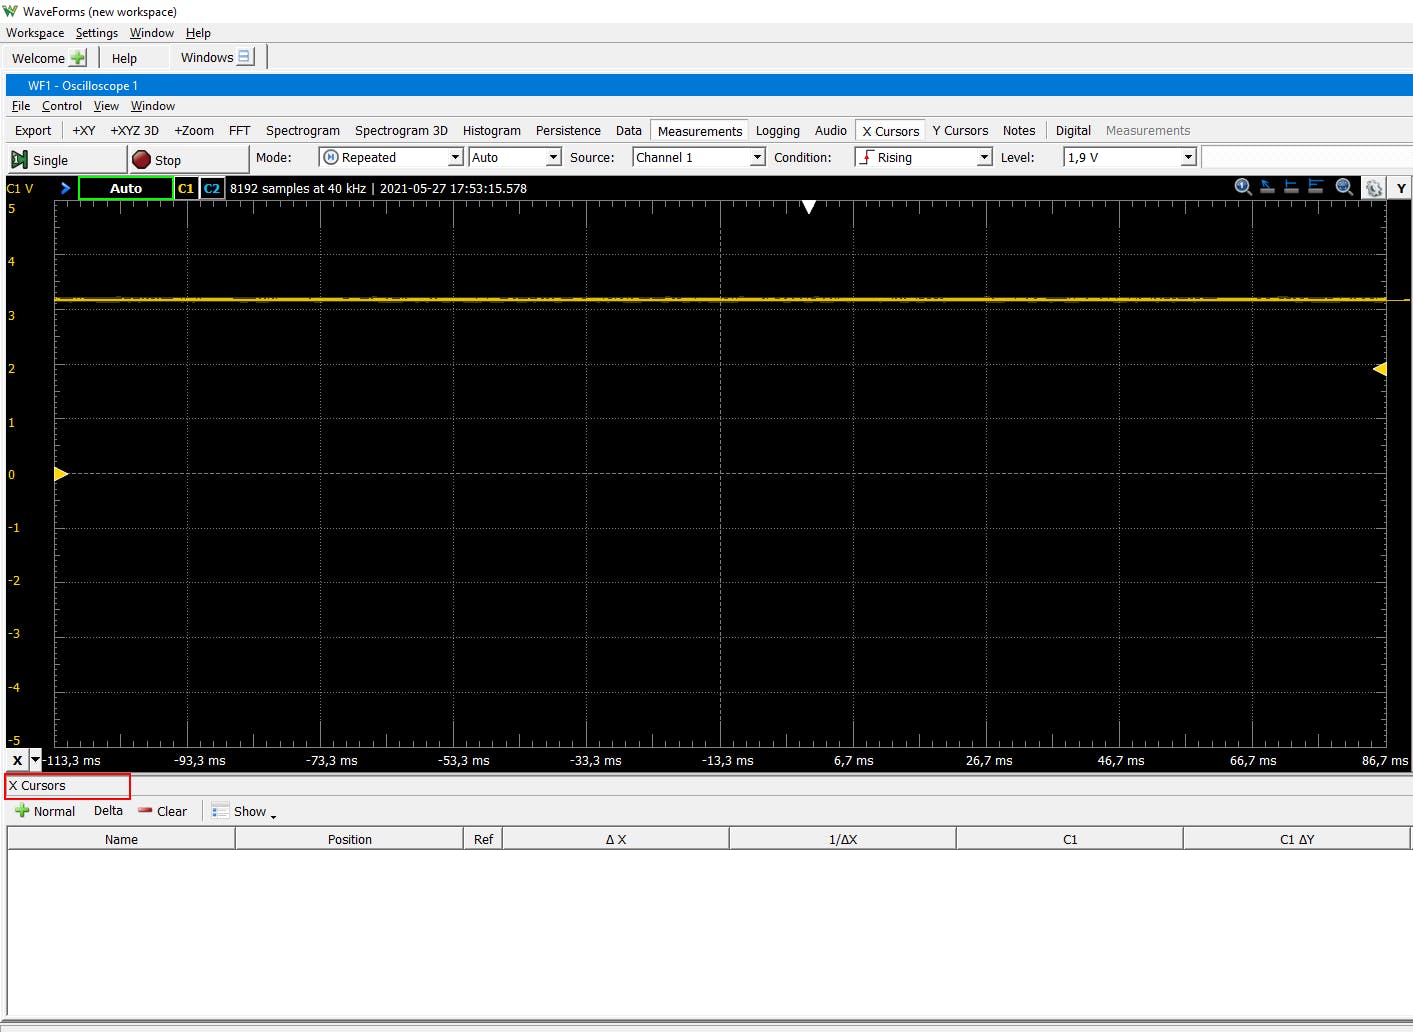Click the Spectrogram 3D button
The height and width of the screenshot is (1032, 1413).
pos(401,131)
